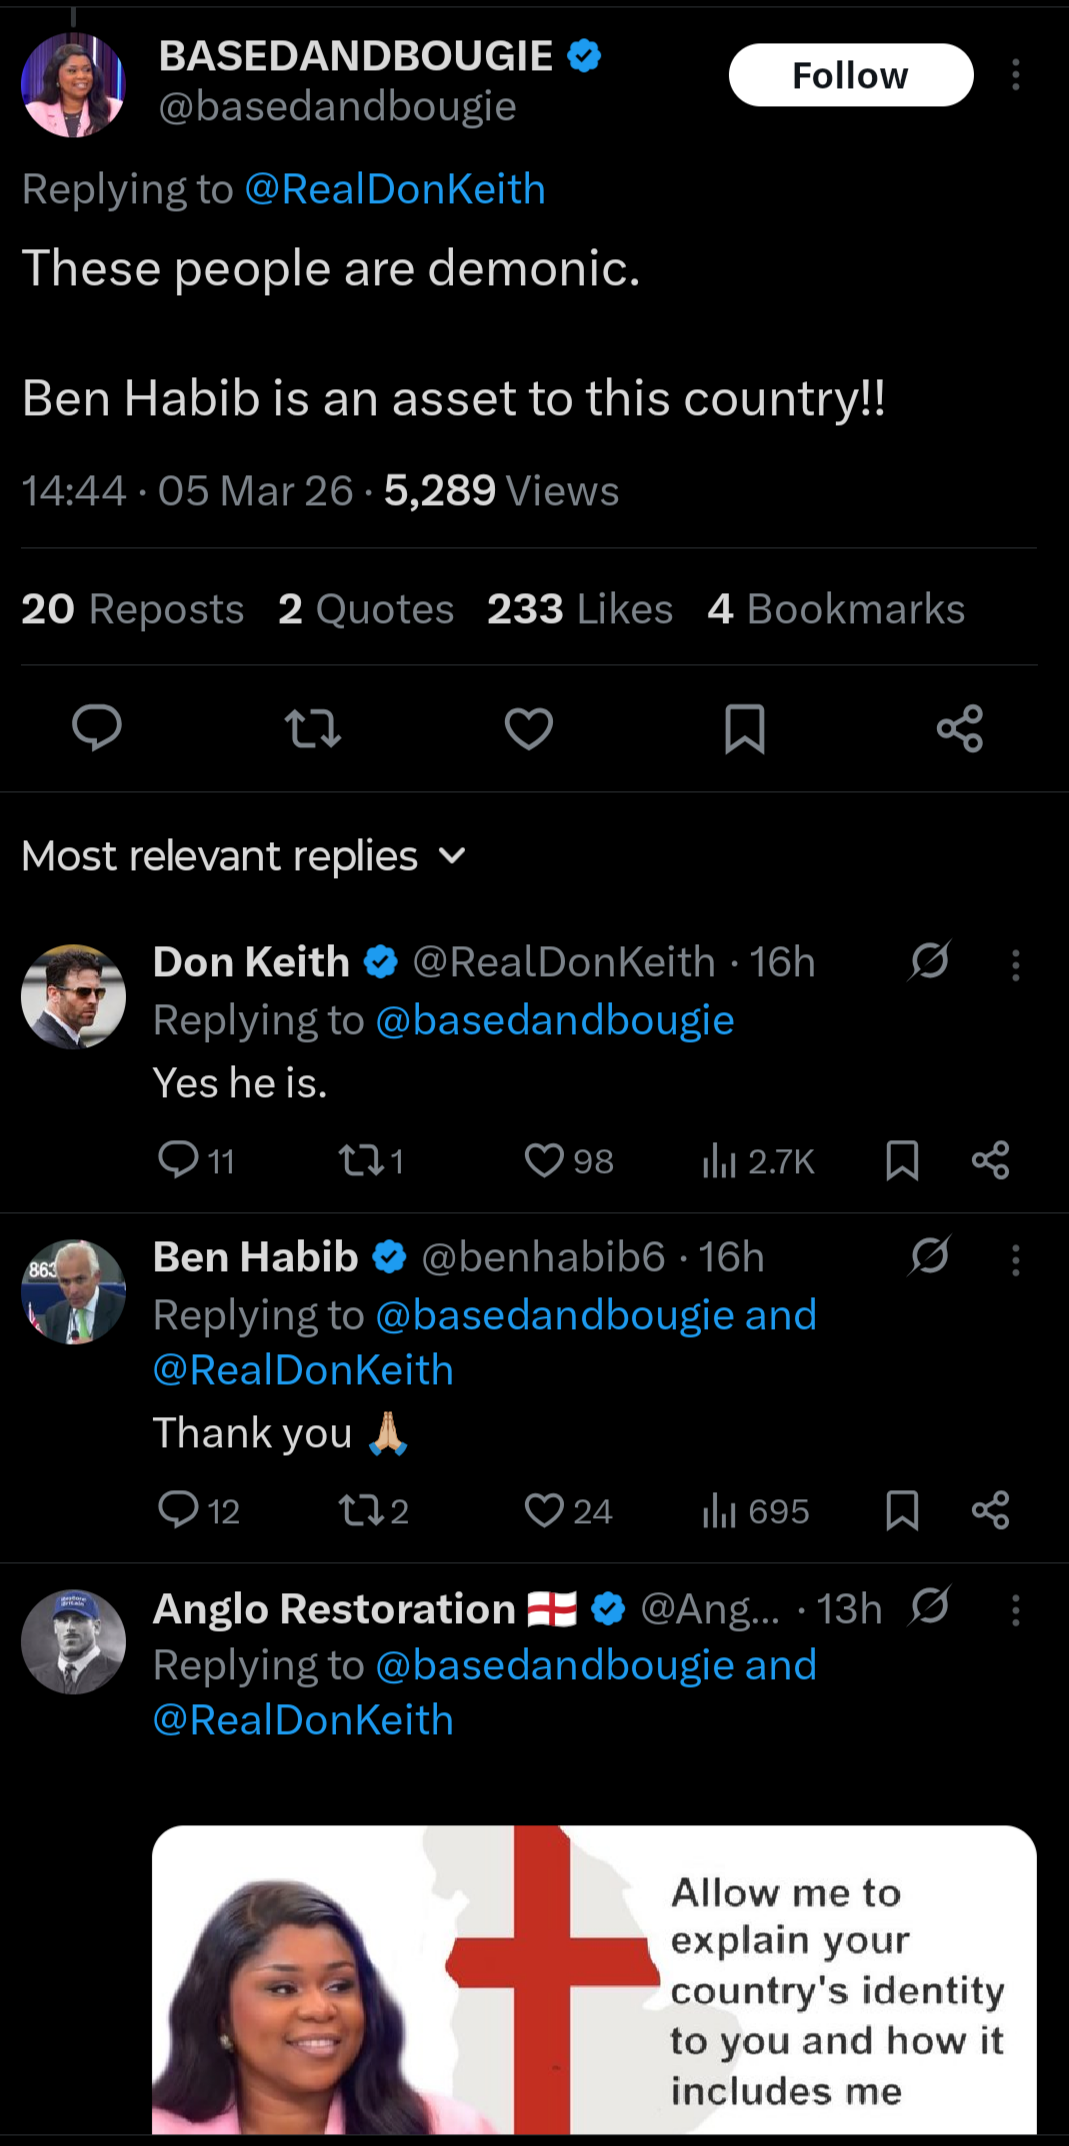This screenshot has height=2146, width=1069.
Task: Reply to Ben Habib's comment
Action: pos(179,1509)
